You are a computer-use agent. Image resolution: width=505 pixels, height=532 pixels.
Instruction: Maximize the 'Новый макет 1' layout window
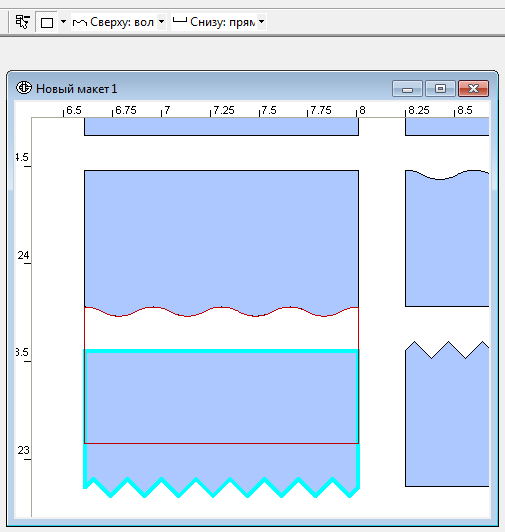(x=440, y=89)
